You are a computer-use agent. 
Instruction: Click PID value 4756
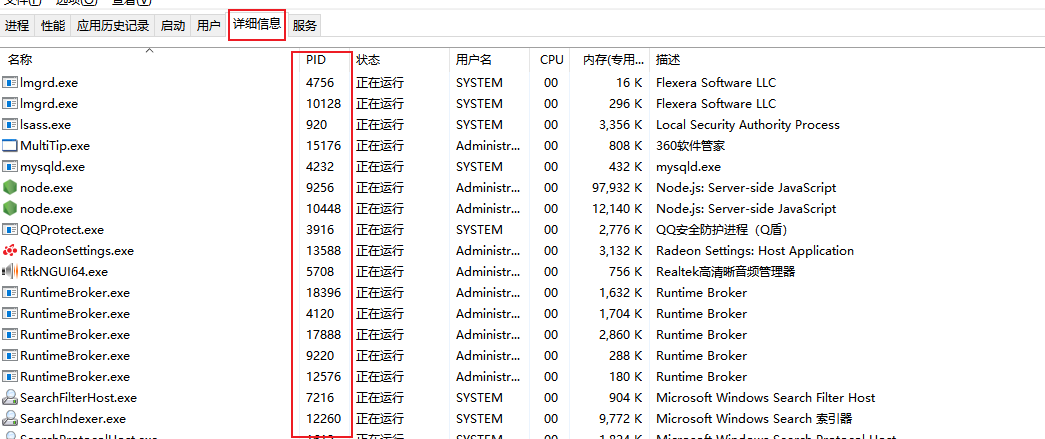[x=320, y=83]
